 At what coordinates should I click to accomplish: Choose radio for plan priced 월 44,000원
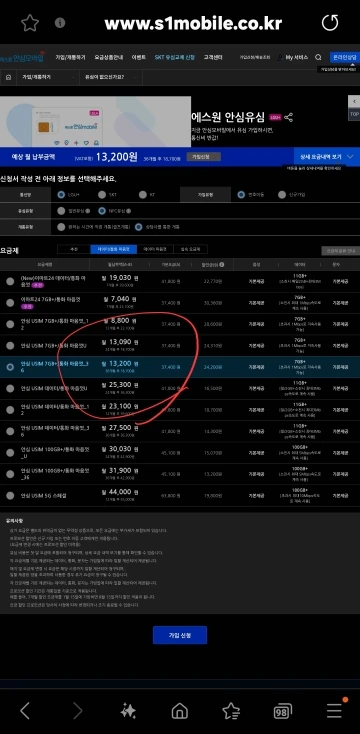[10, 495]
